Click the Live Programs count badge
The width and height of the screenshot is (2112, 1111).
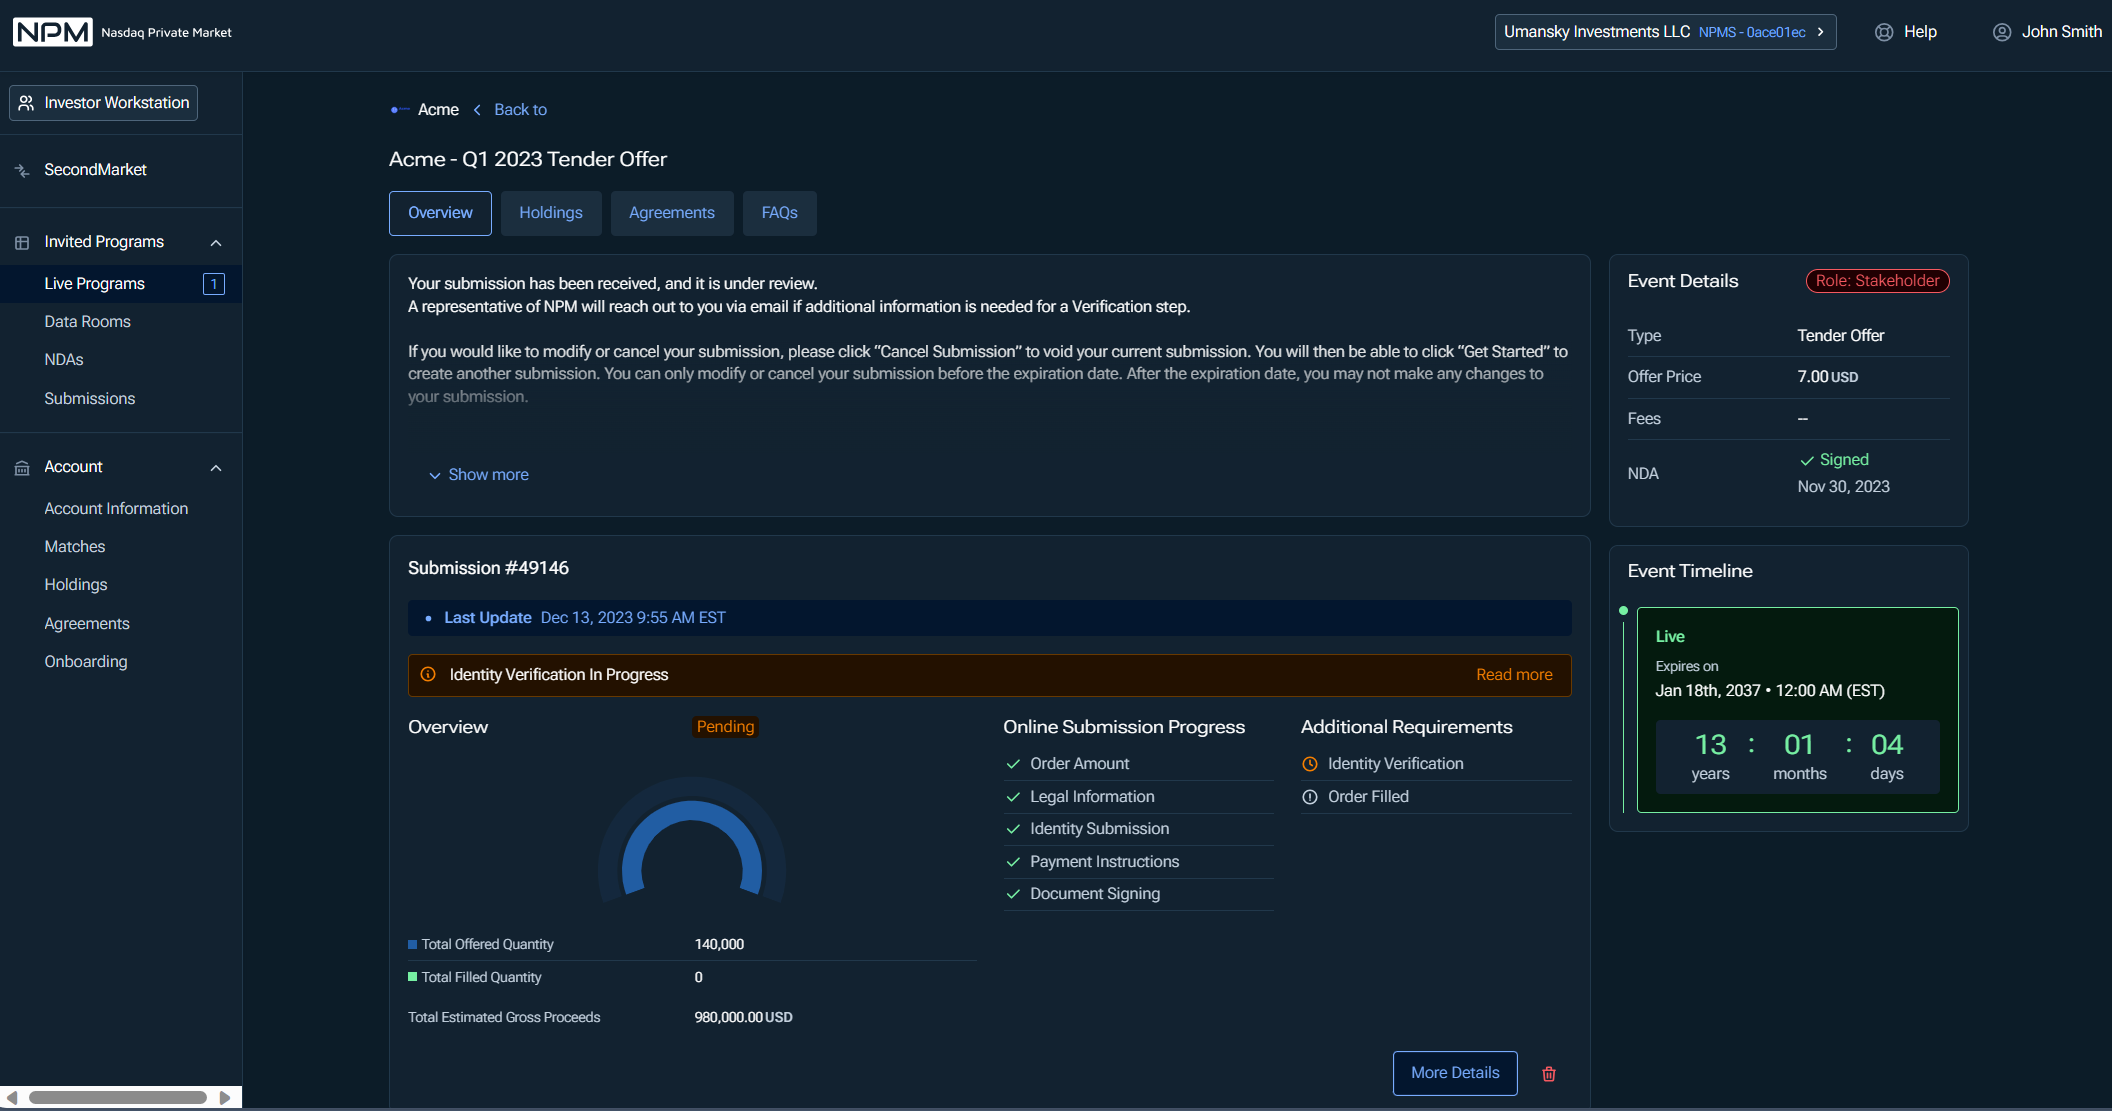[214, 284]
